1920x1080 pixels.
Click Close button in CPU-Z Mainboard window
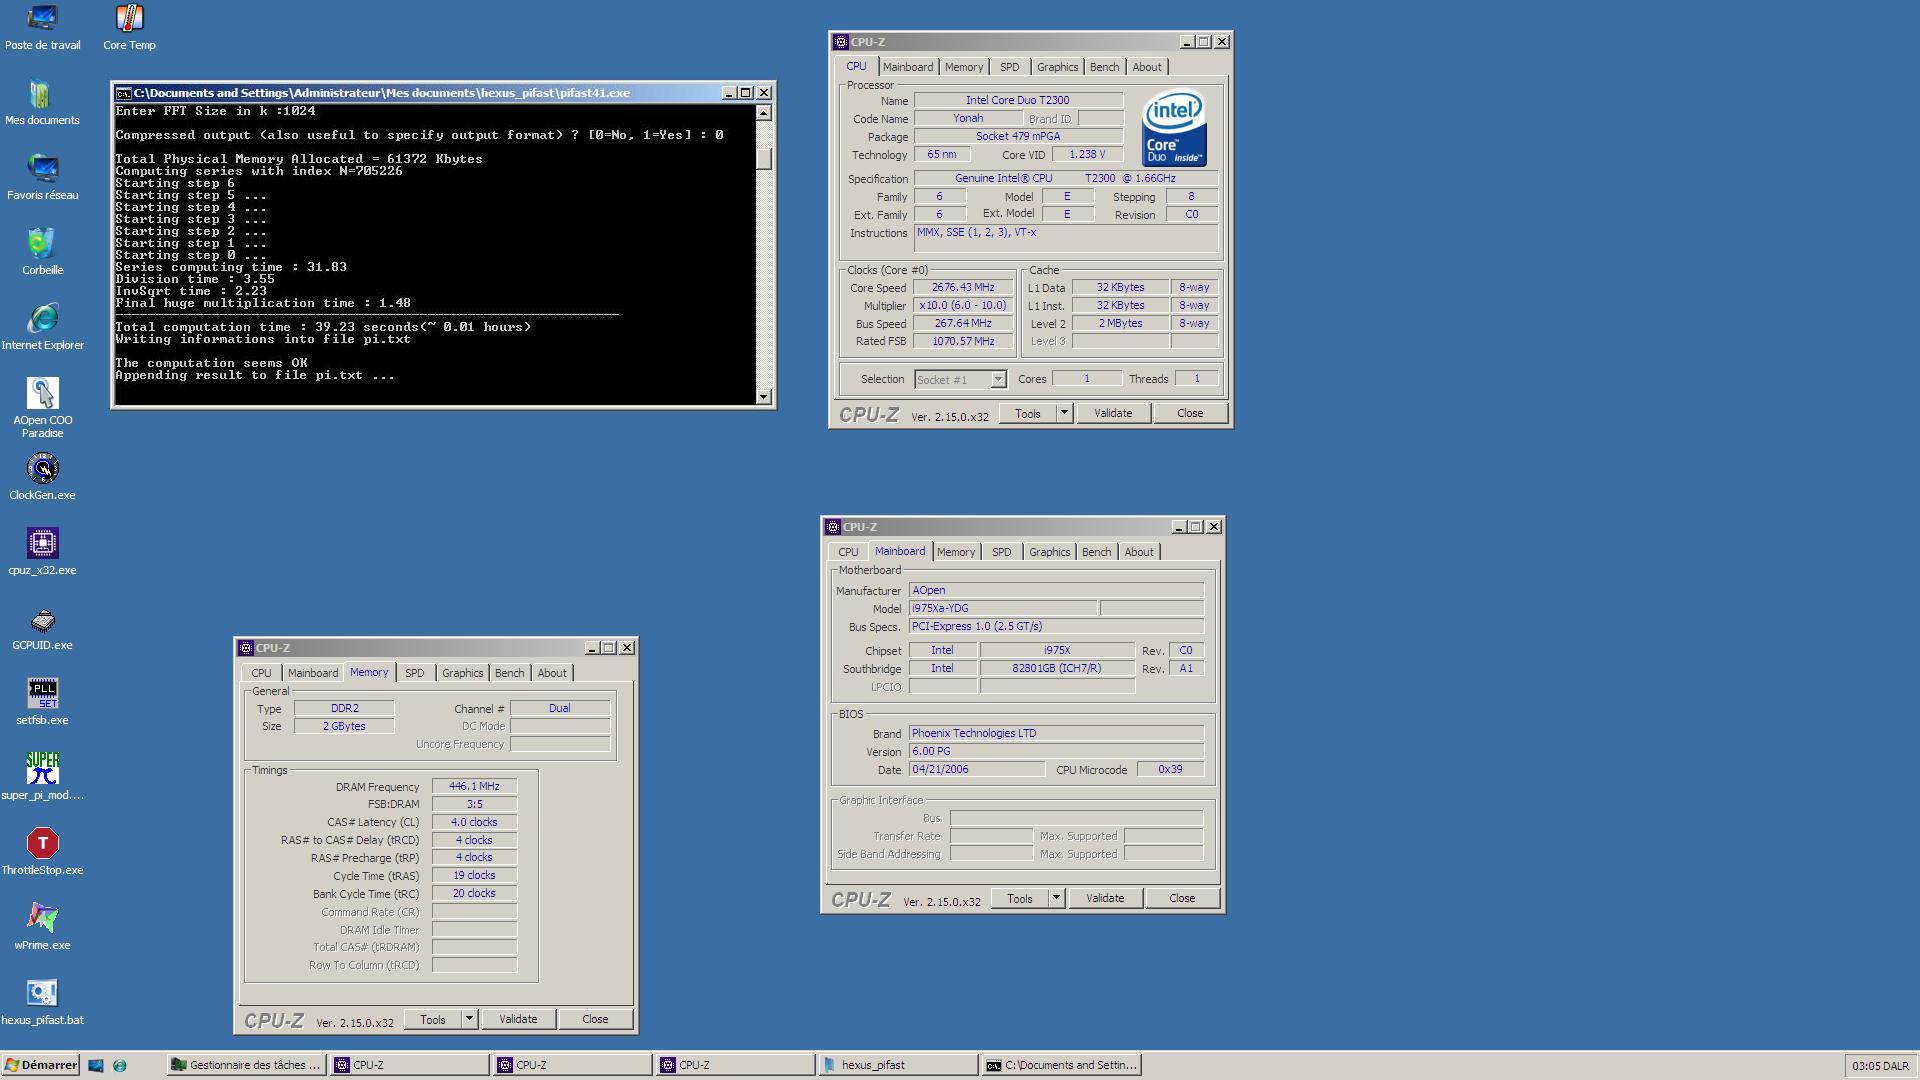tap(1182, 898)
